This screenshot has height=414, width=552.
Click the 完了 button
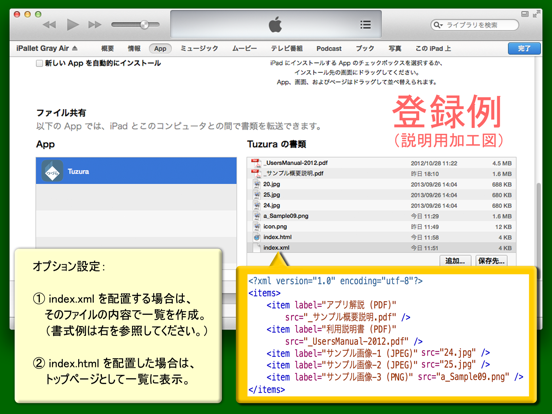(x=524, y=49)
